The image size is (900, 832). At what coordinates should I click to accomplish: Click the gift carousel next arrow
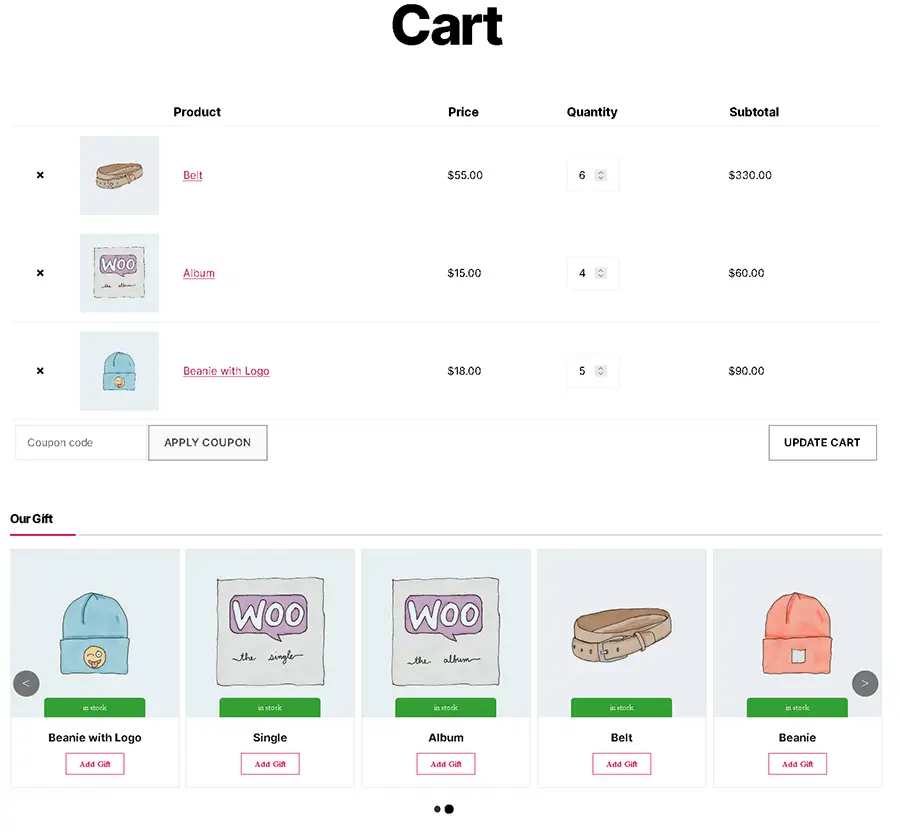[x=865, y=684]
